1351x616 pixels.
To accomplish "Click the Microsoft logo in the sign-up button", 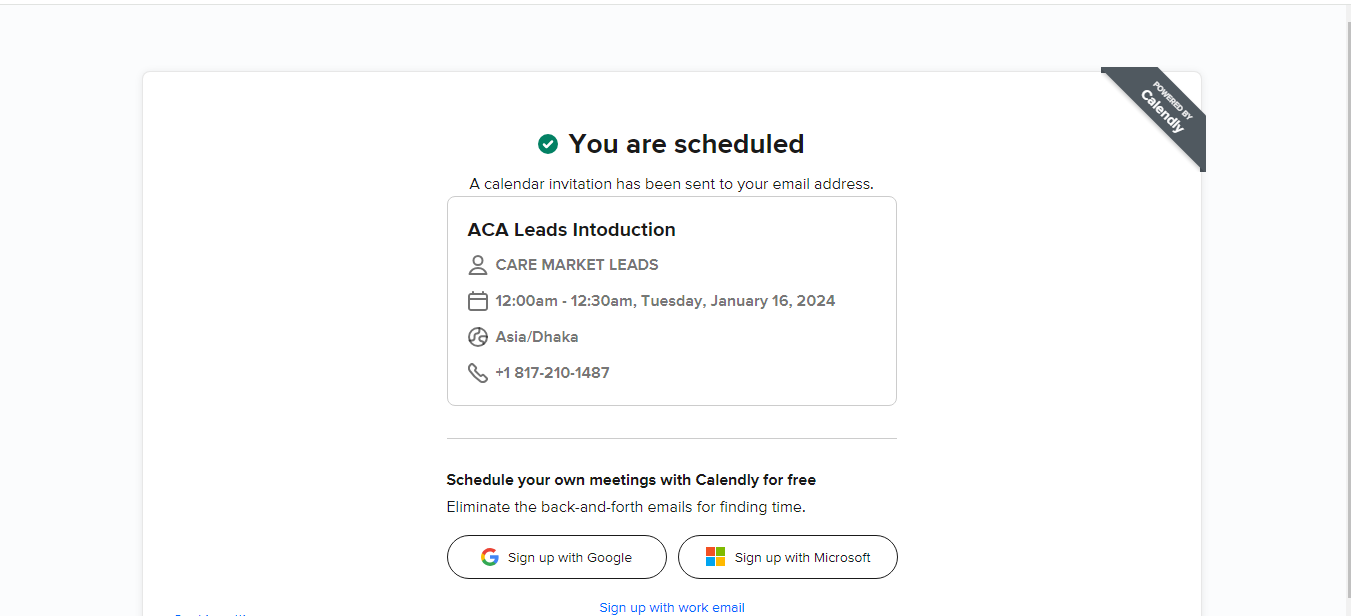I will [715, 557].
